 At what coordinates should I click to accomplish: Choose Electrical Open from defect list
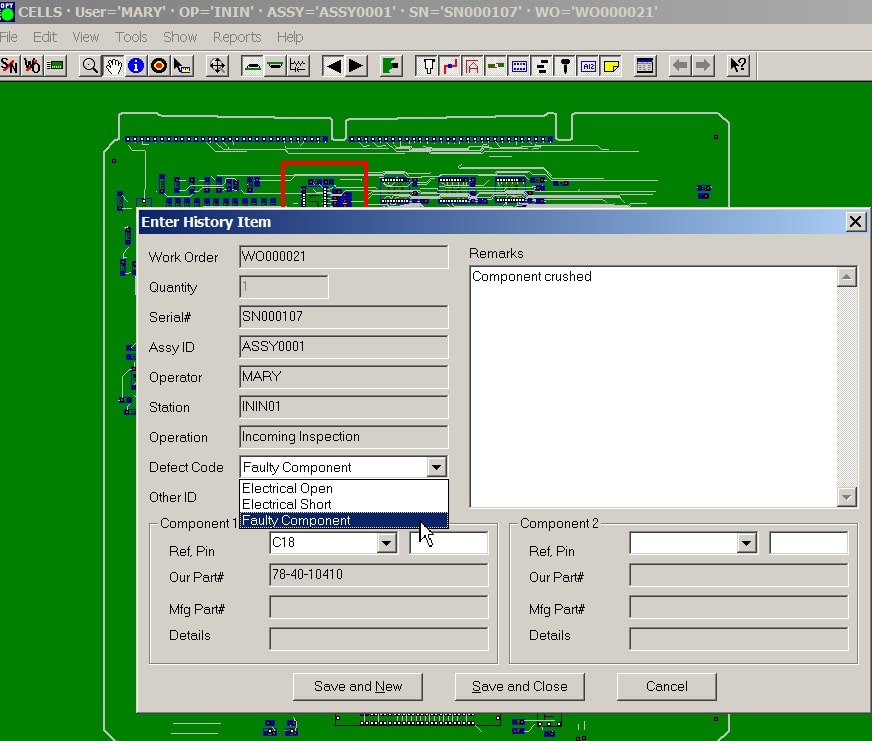[x=343, y=488]
